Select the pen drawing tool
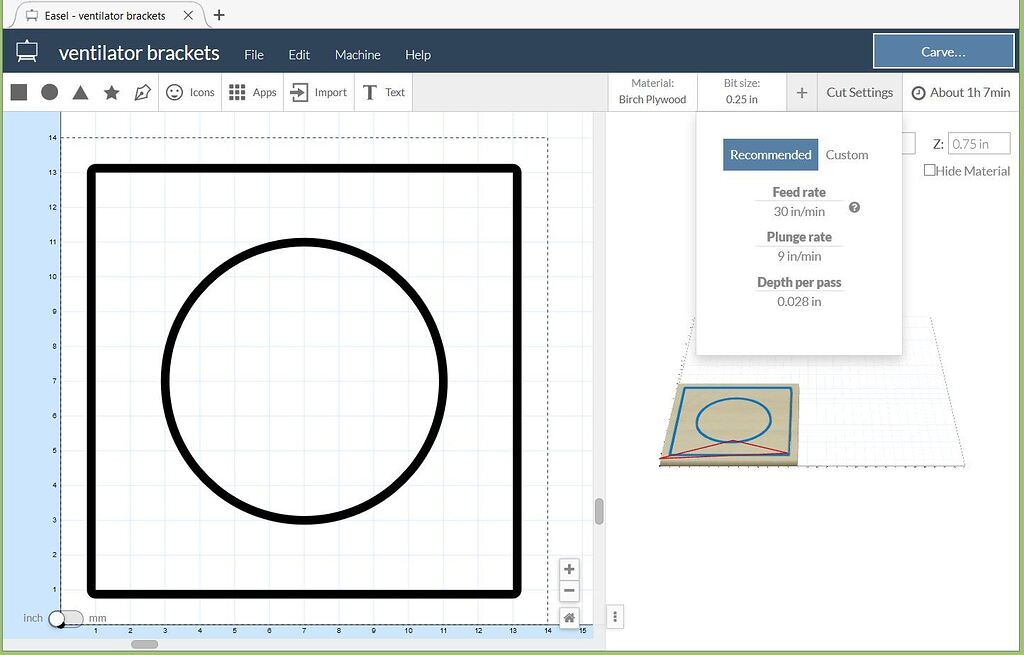1024x655 pixels. pos(142,91)
